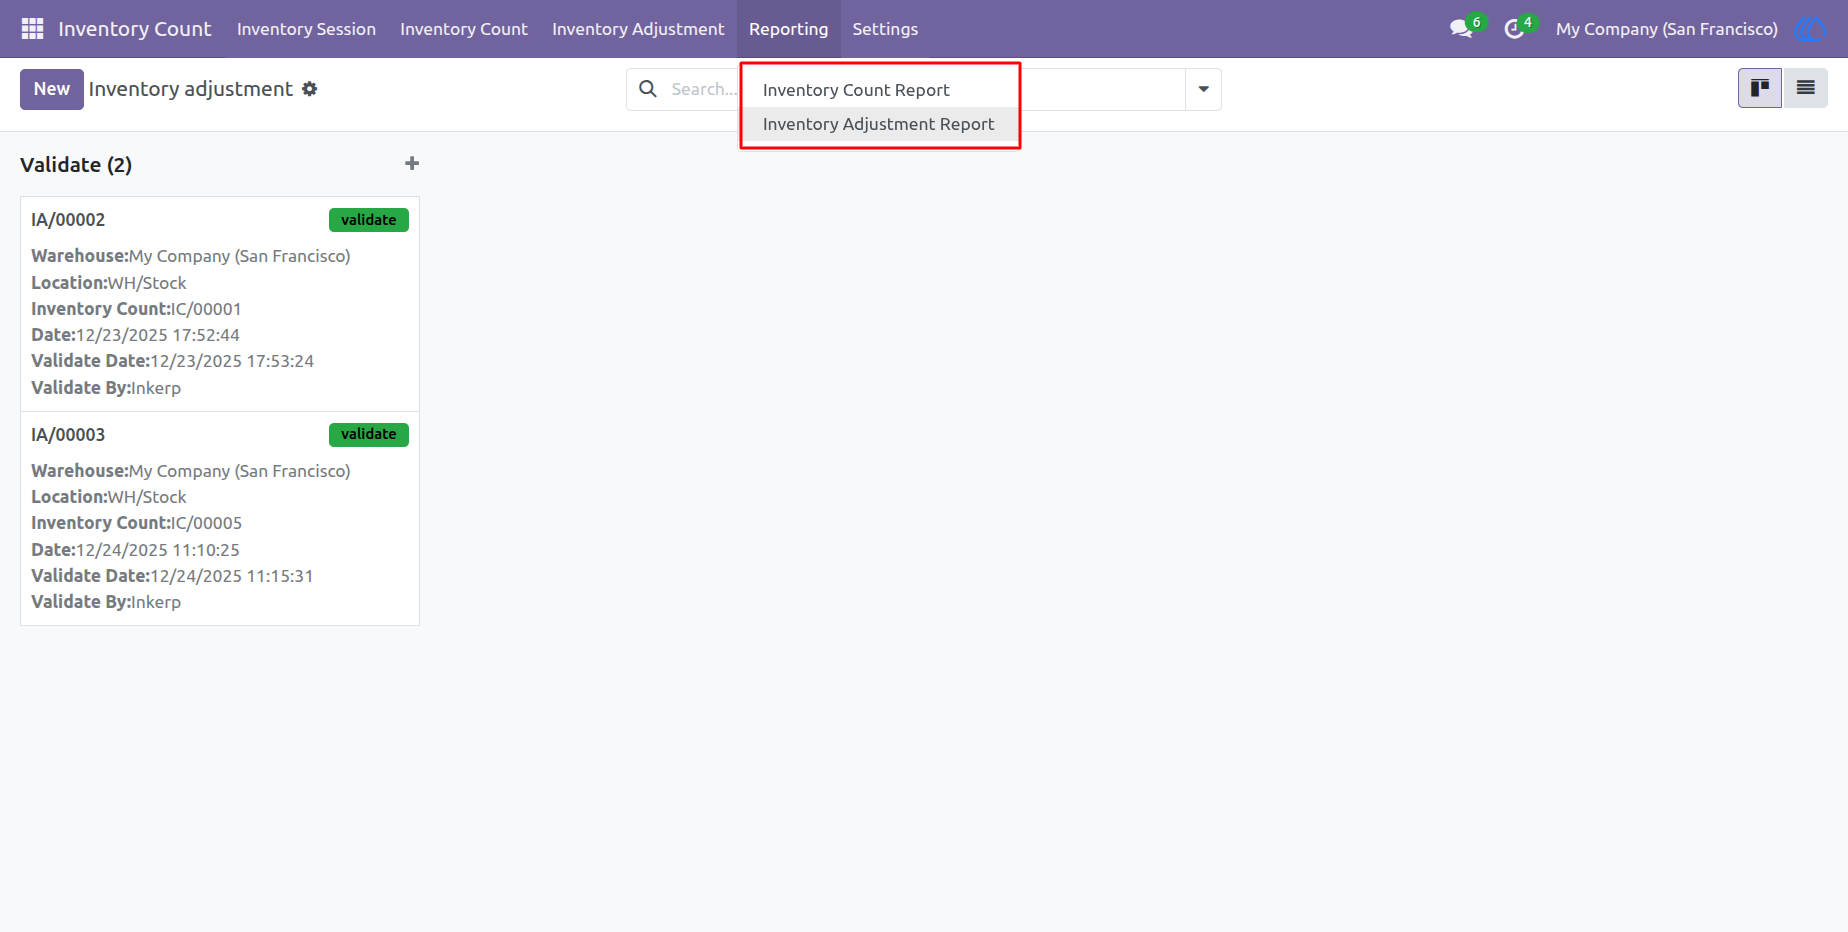1848x932 pixels.
Task: Click the Reporting menu
Action: [788, 29]
